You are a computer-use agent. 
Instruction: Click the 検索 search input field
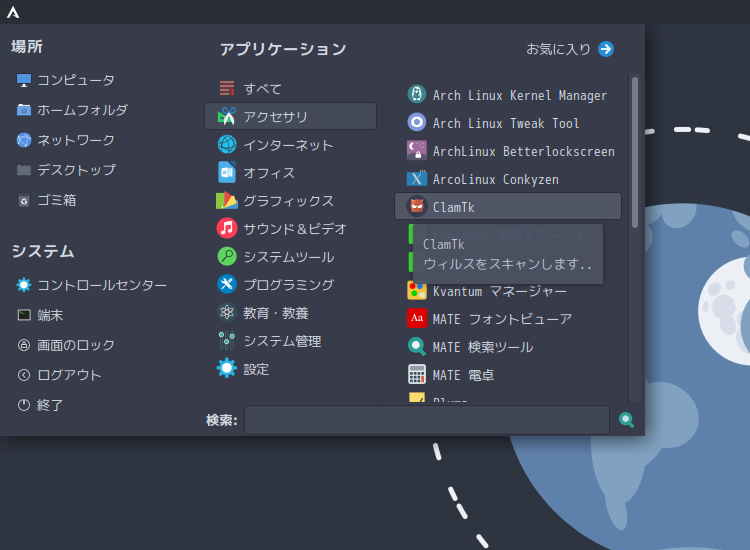pyautogui.click(x=427, y=420)
